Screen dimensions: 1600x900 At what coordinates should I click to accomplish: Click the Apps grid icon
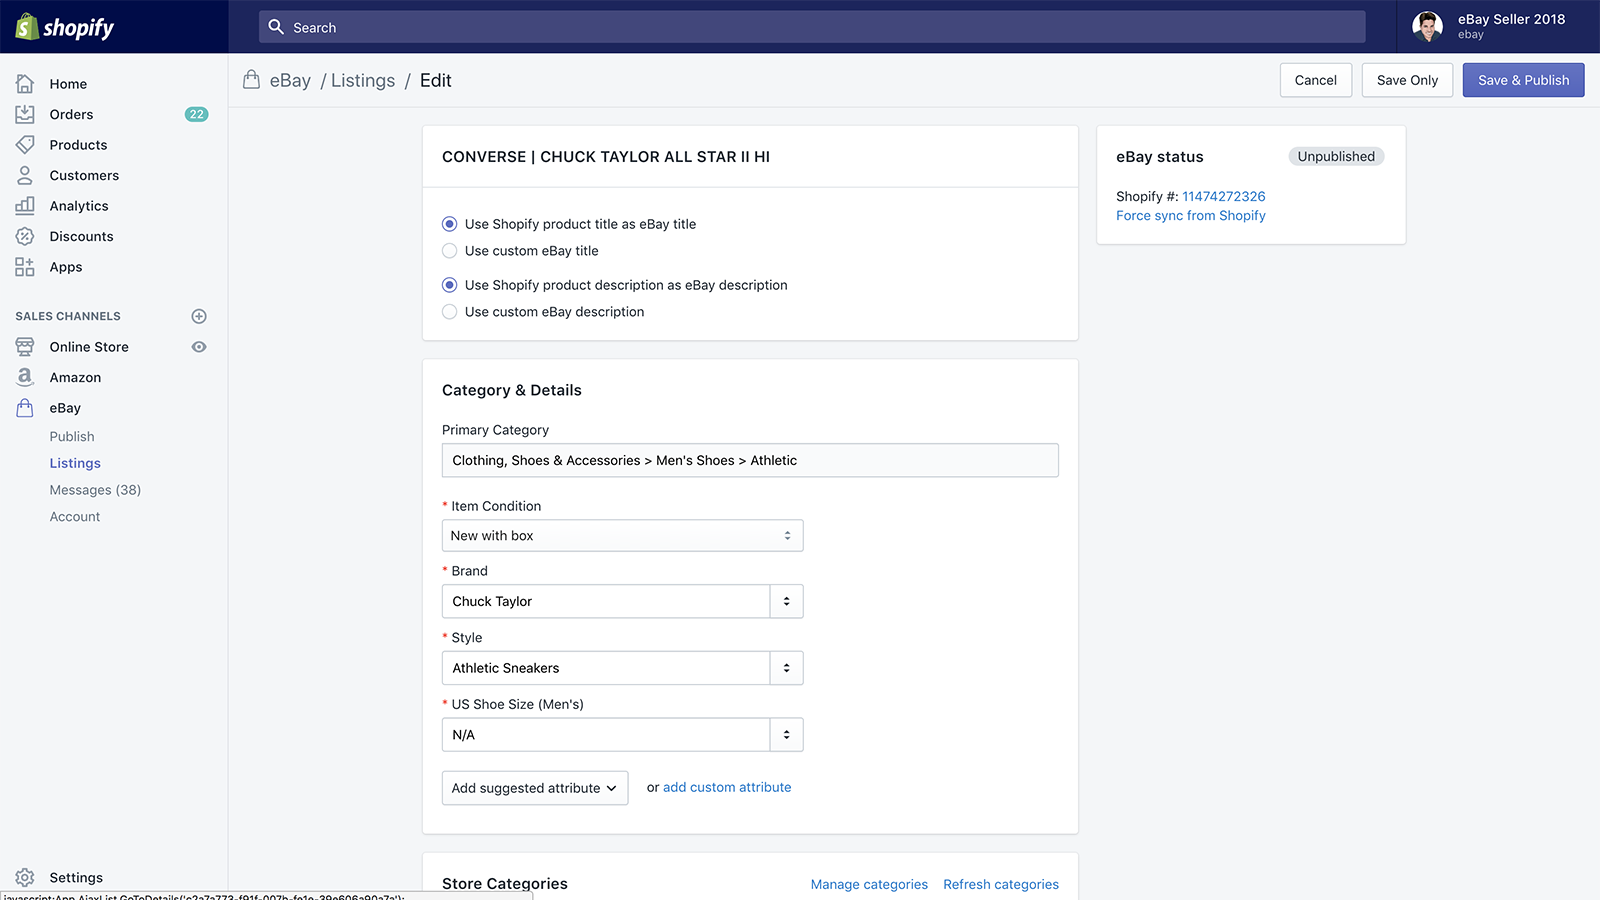25,267
